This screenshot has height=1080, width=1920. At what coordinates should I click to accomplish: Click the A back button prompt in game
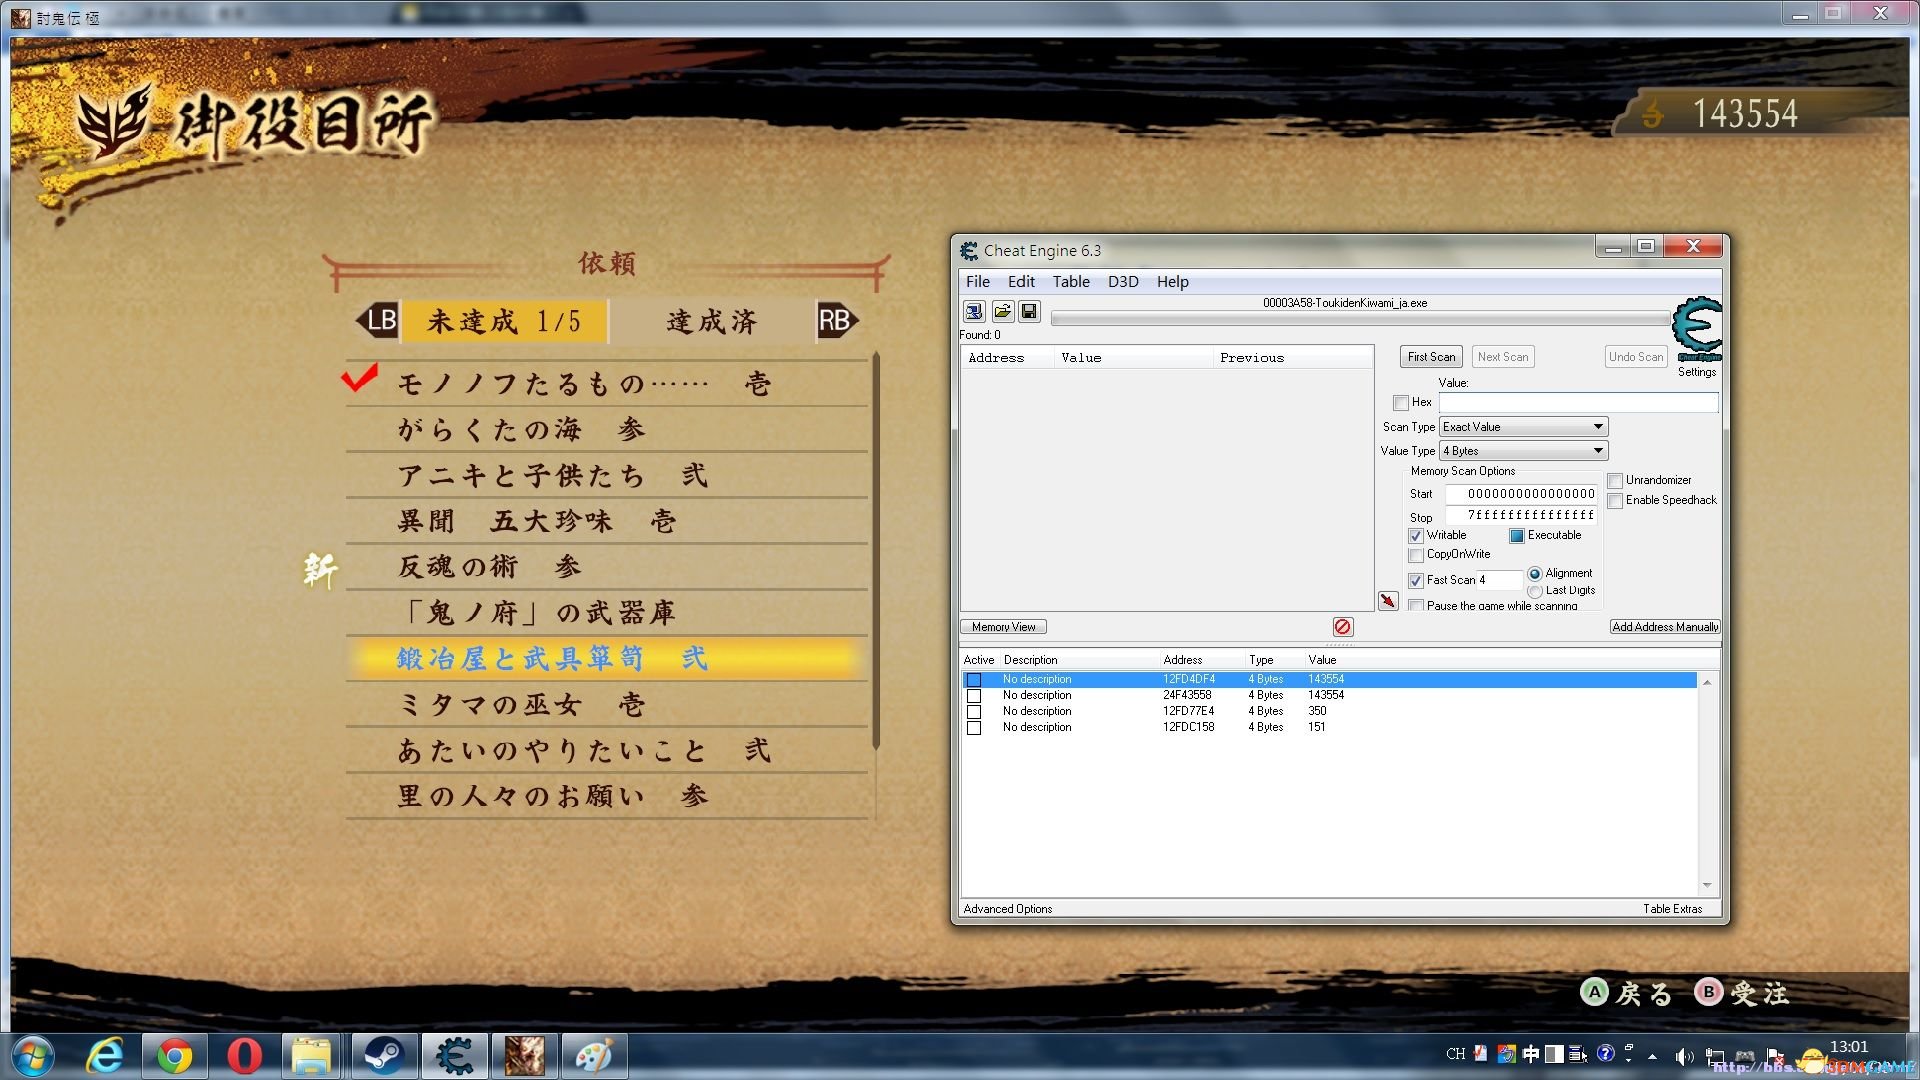point(1594,992)
